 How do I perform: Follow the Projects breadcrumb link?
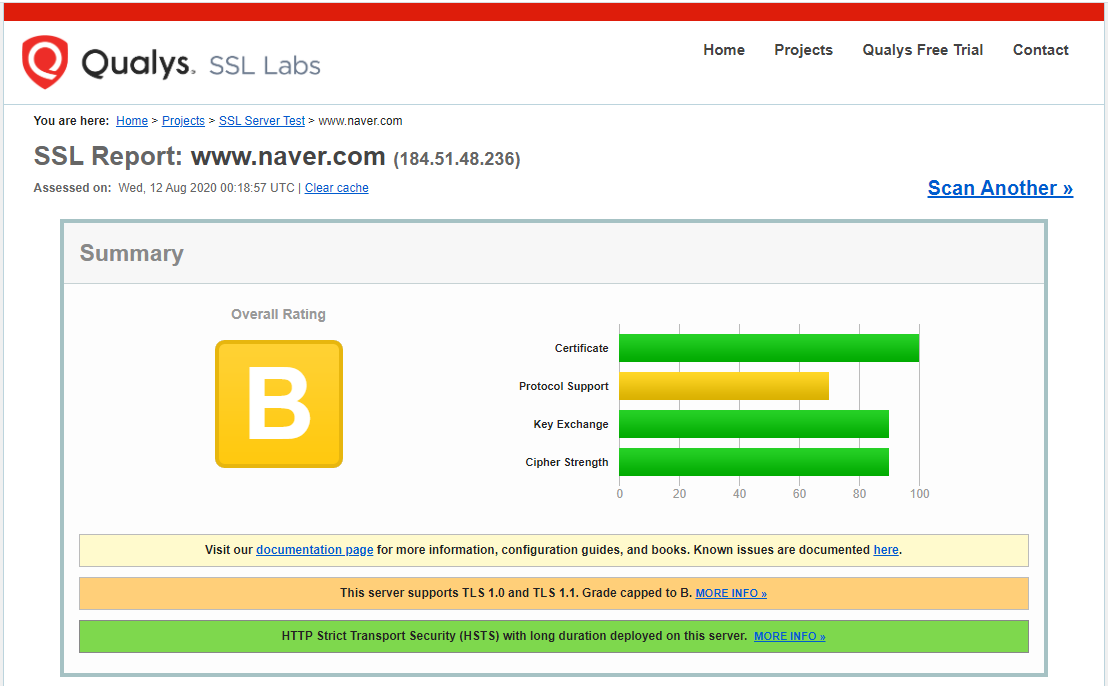pos(183,121)
